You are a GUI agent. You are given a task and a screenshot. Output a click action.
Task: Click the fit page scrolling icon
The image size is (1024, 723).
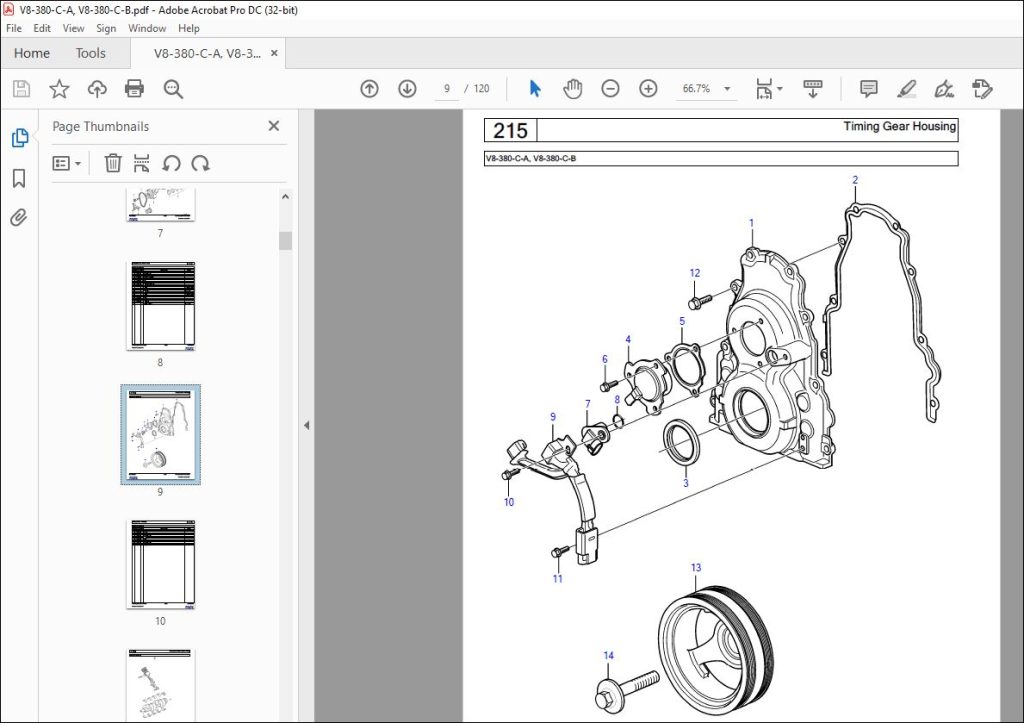pos(763,89)
